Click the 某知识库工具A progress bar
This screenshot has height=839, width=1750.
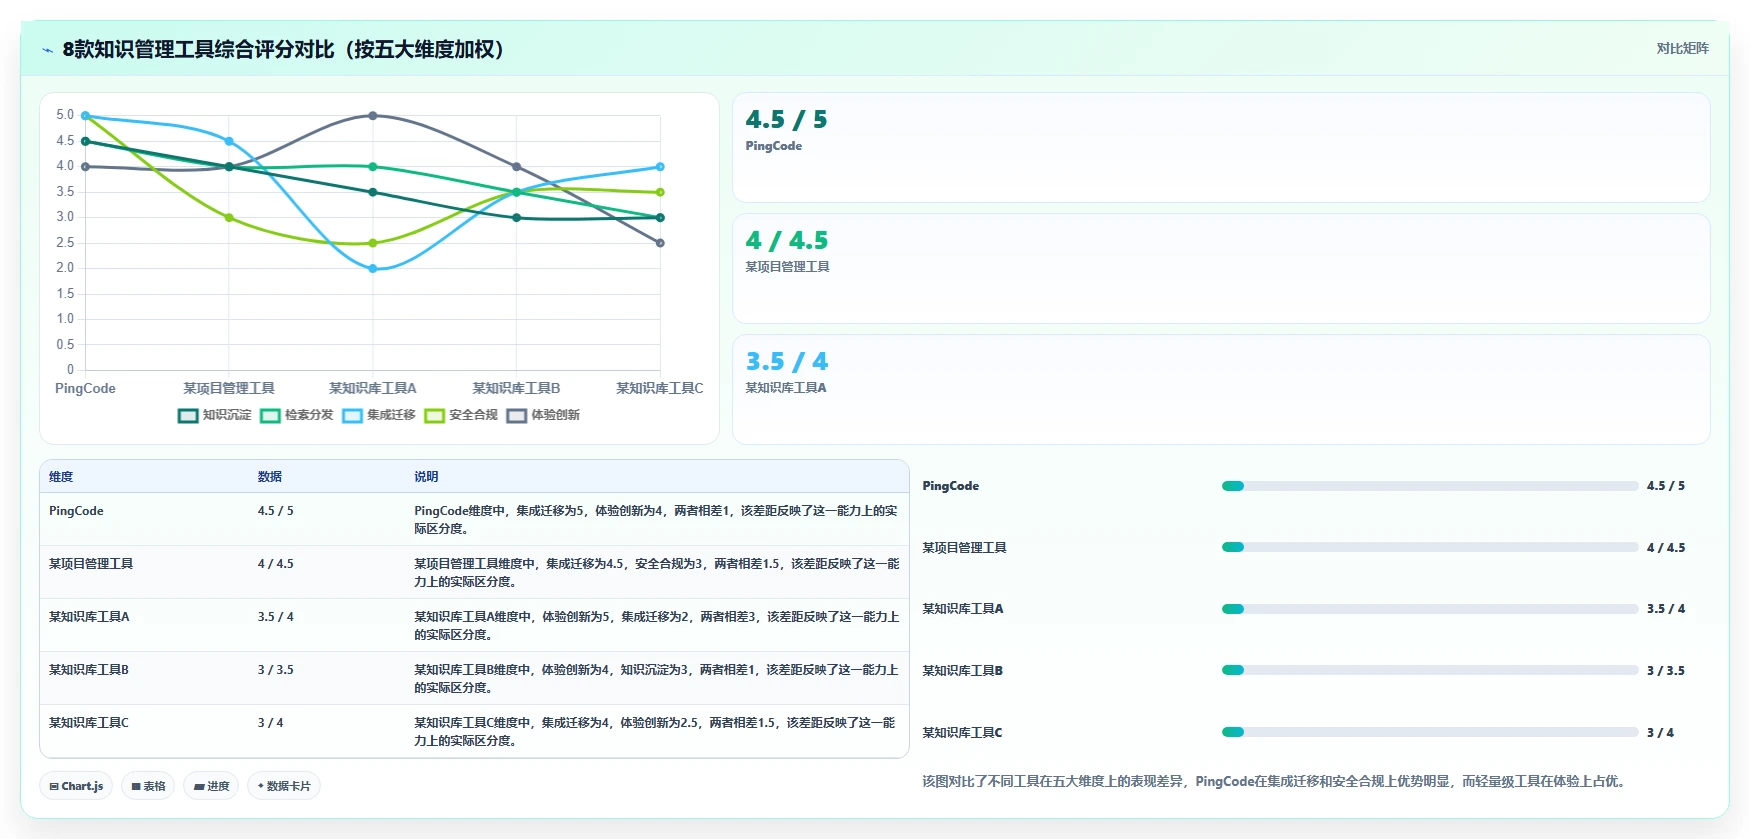(x=1430, y=609)
